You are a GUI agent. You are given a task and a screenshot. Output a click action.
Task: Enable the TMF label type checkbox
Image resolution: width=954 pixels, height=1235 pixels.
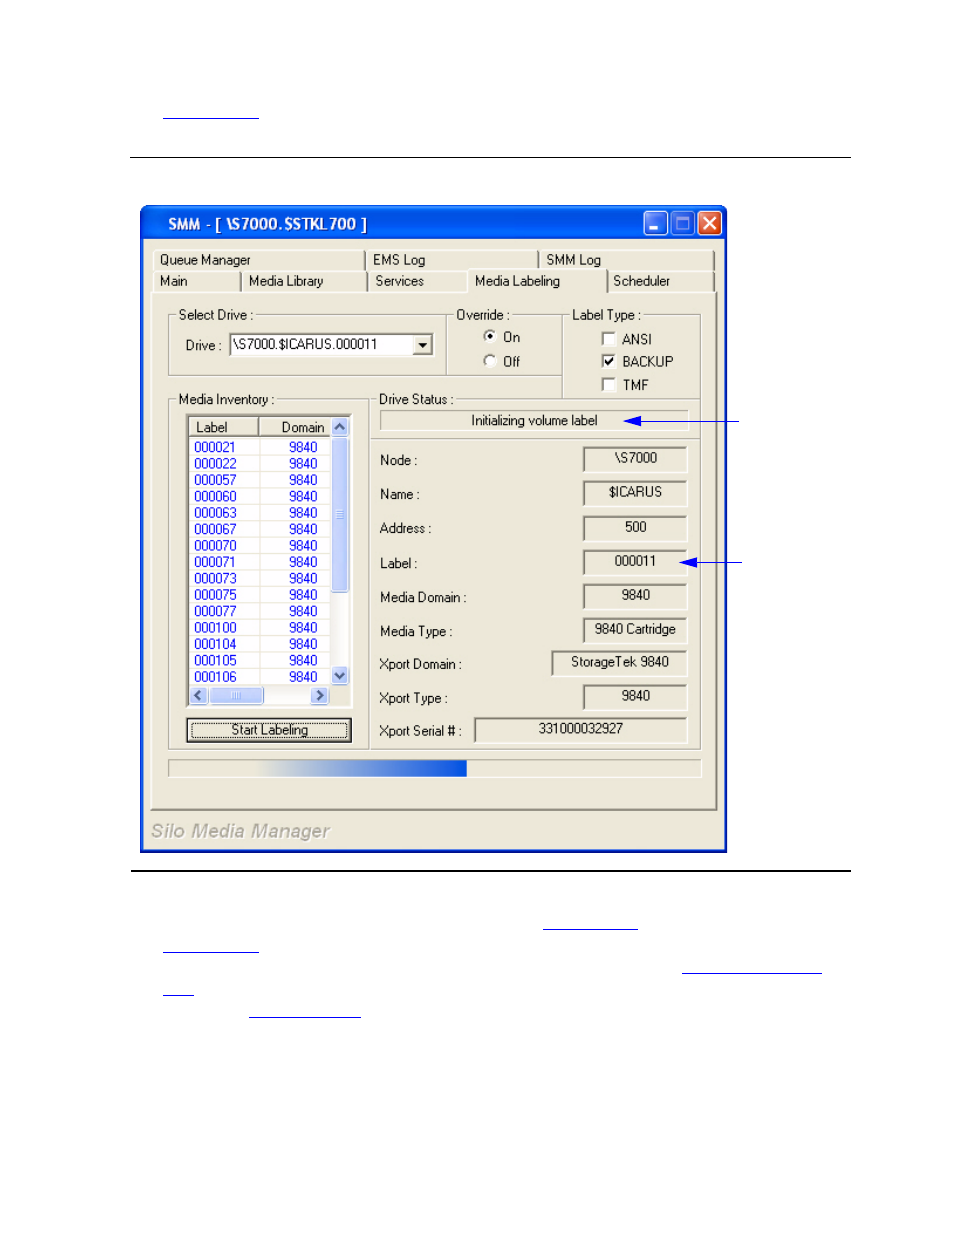point(608,384)
